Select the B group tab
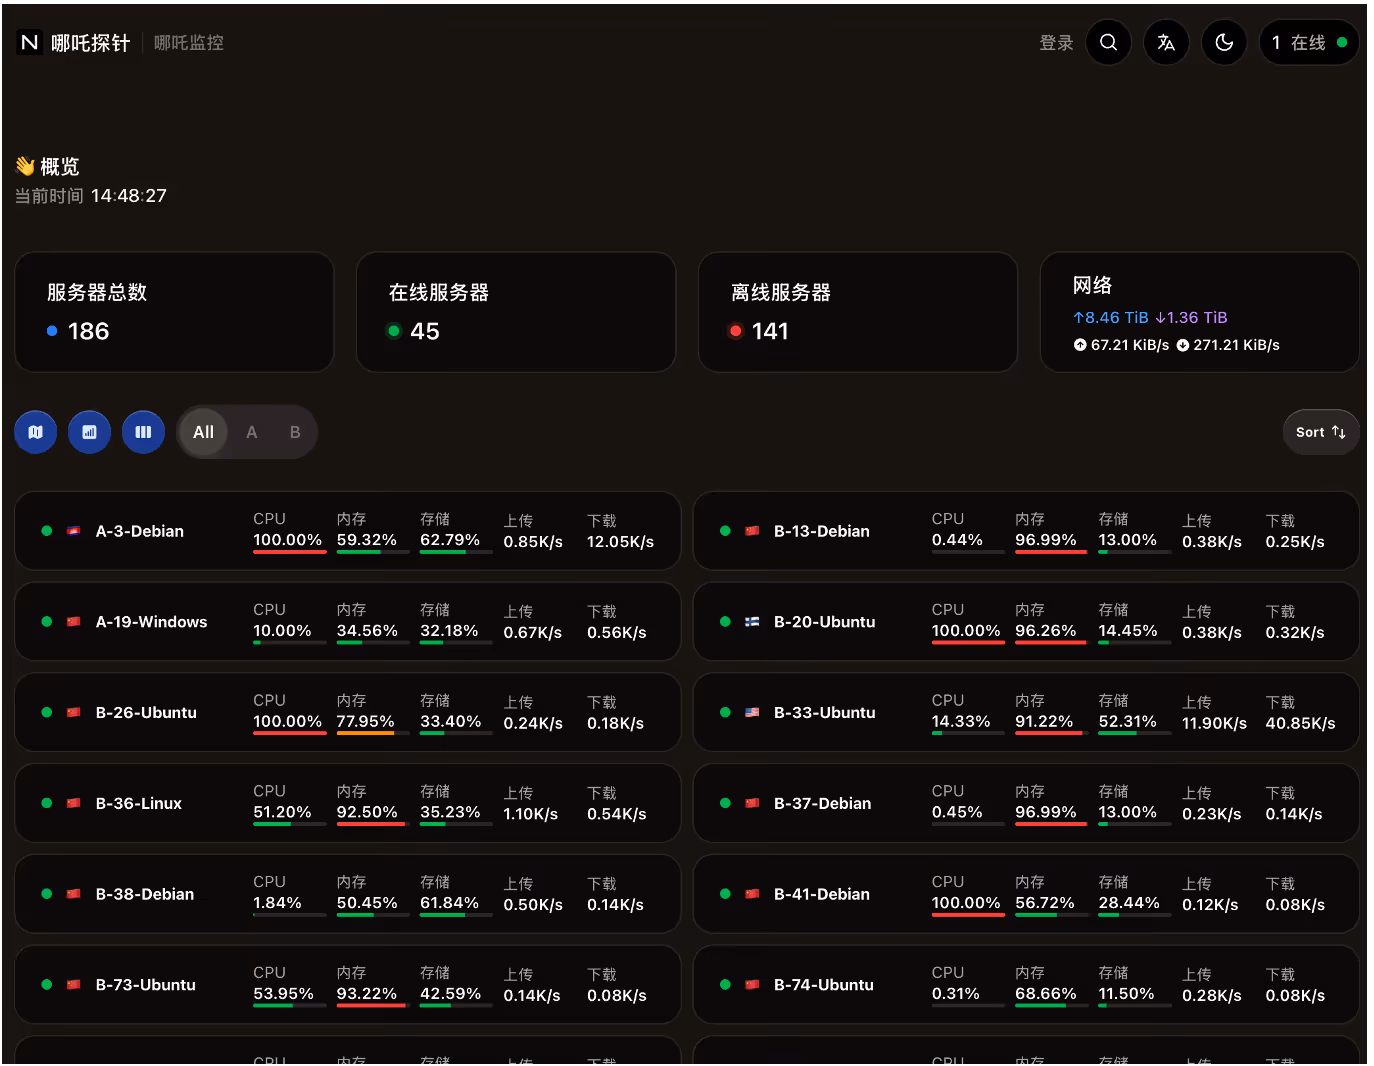This screenshot has height=1066, width=1374. coord(295,432)
